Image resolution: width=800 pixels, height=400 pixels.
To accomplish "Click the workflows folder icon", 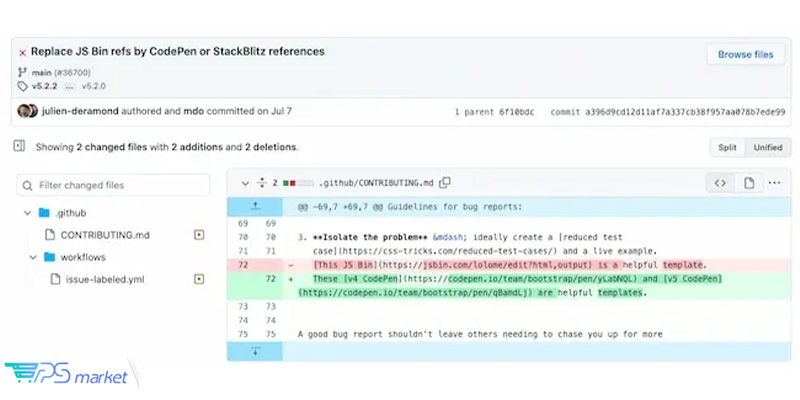I will point(49,257).
